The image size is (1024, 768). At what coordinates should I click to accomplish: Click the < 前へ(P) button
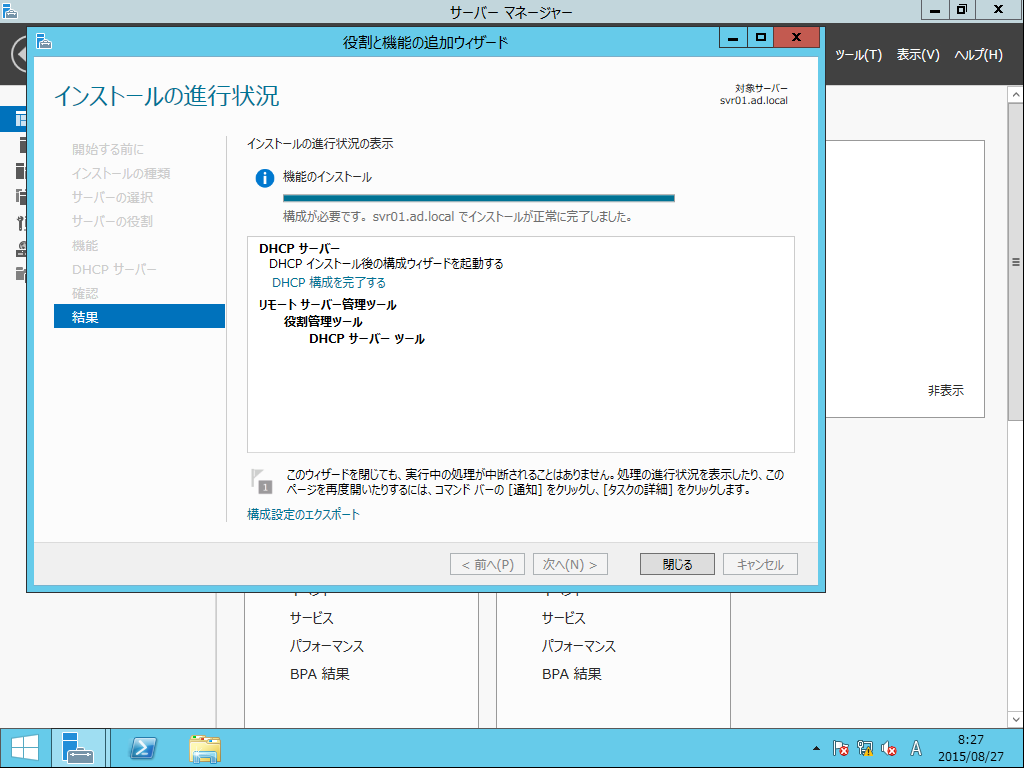coord(487,564)
